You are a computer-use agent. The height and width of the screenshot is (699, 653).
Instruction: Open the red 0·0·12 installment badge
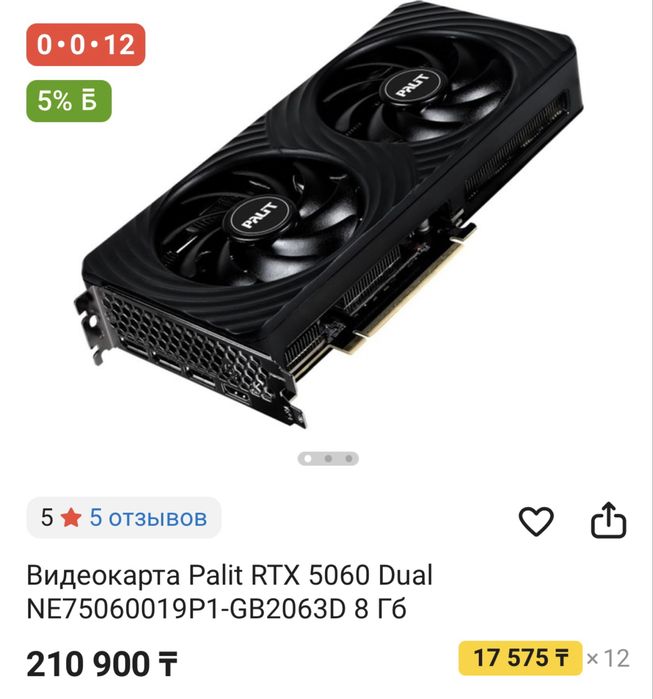tap(86, 45)
